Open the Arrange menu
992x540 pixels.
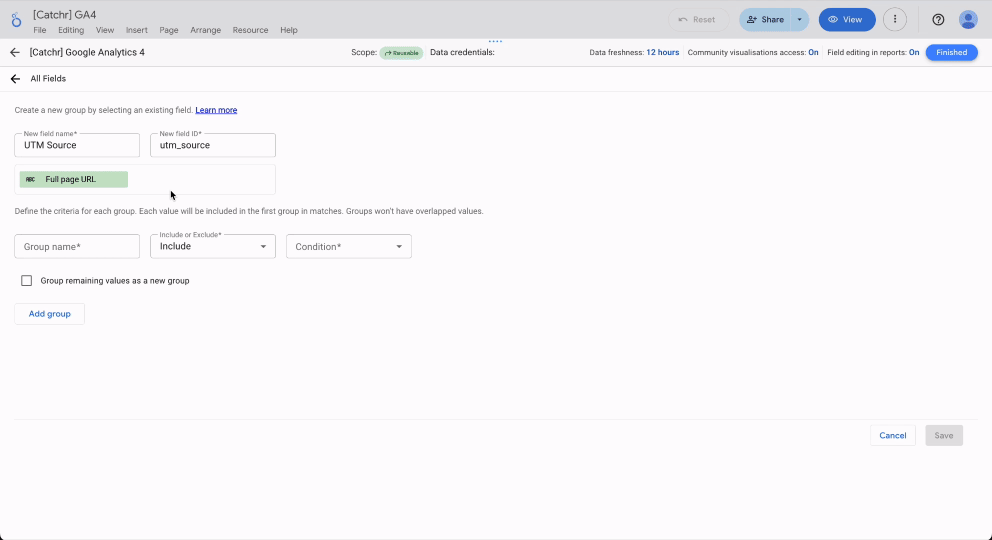click(x=206, y=30)
